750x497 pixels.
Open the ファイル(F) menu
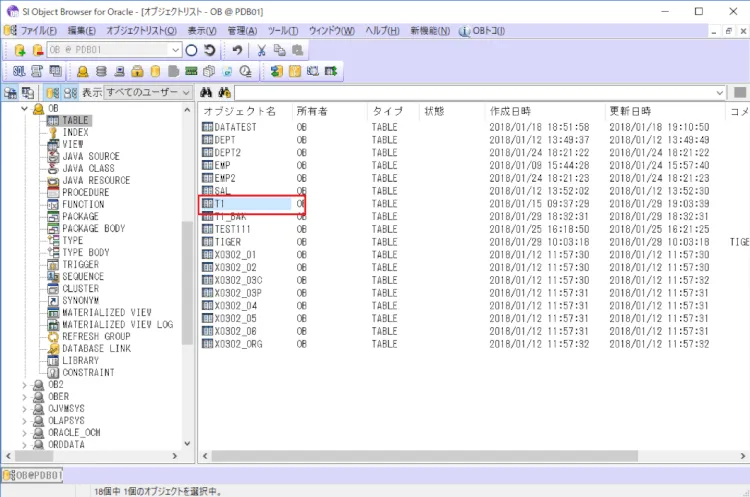pyautogui.click(x=38, y=31)
